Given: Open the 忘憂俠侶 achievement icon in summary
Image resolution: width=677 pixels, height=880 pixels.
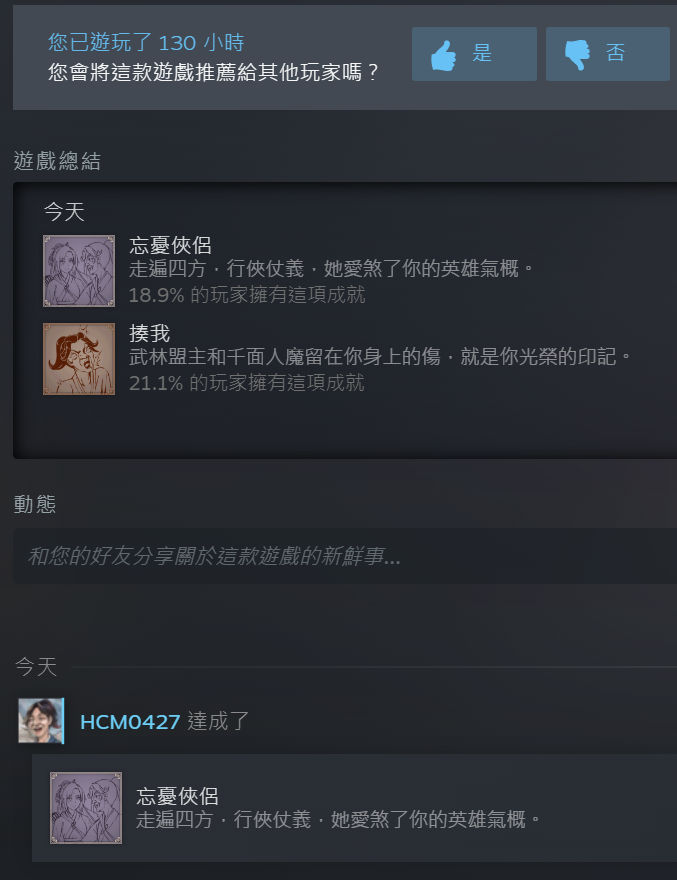Looking at the screenshot, I should pos(79,271).
